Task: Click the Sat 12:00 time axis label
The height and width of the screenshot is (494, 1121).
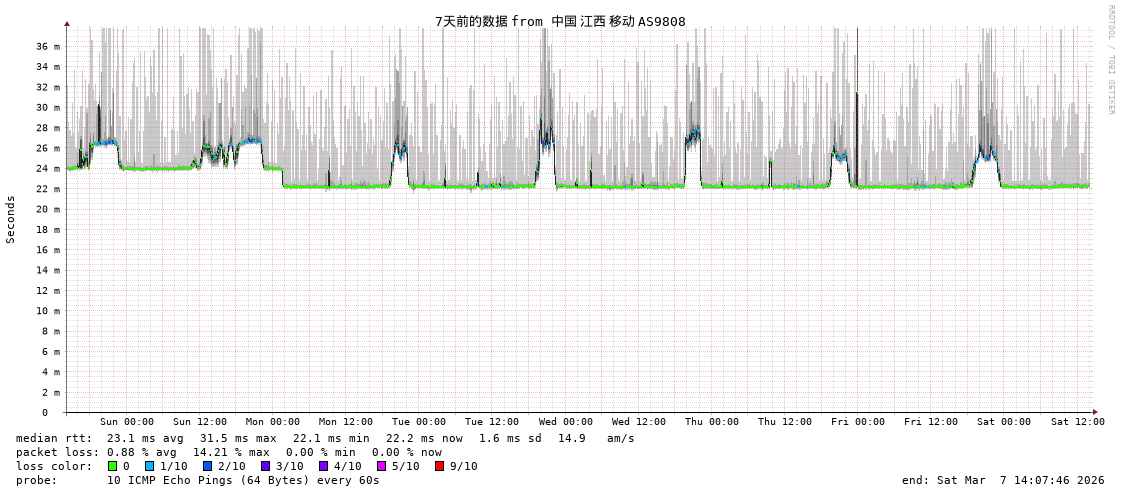Action: pos(1077,422)
